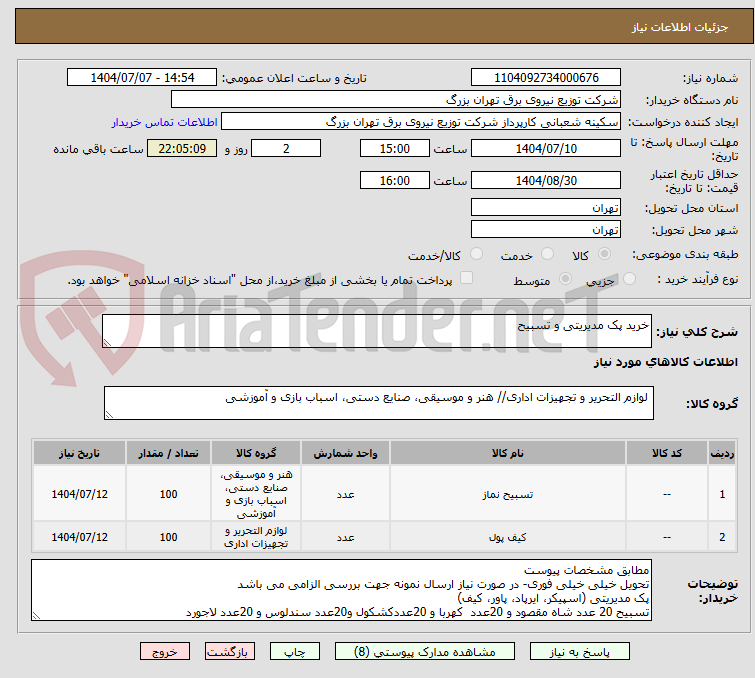Viewport: 755px width, 678px height.
Task: Click the request creator field 'سکینه شعبانی'
Action: point(421,122)
